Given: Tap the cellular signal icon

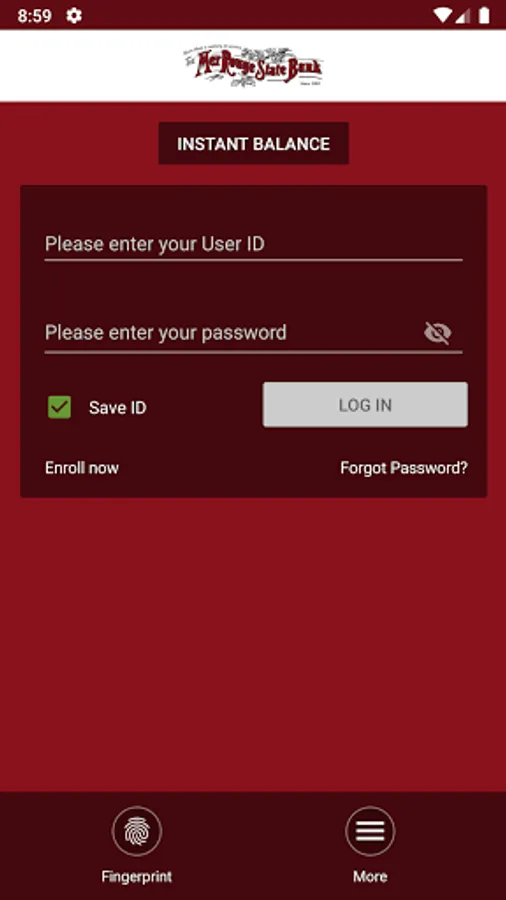Looking at the screenshot, I should [463, 15].
